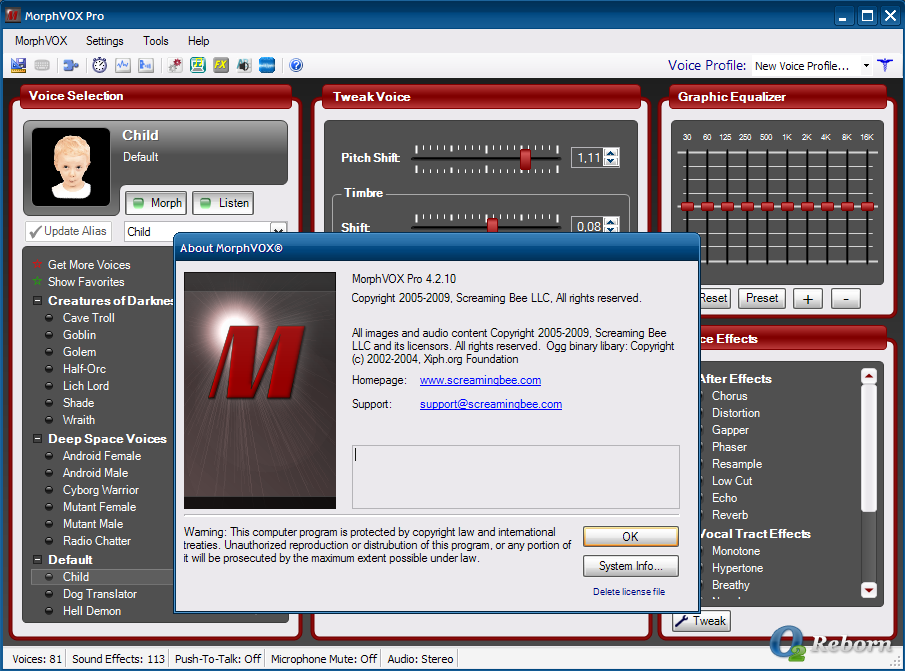Collapse the Deep Space Voices group
Image resolution: width=905 pixels, height=671 pixels.
(x=38, y=438)
